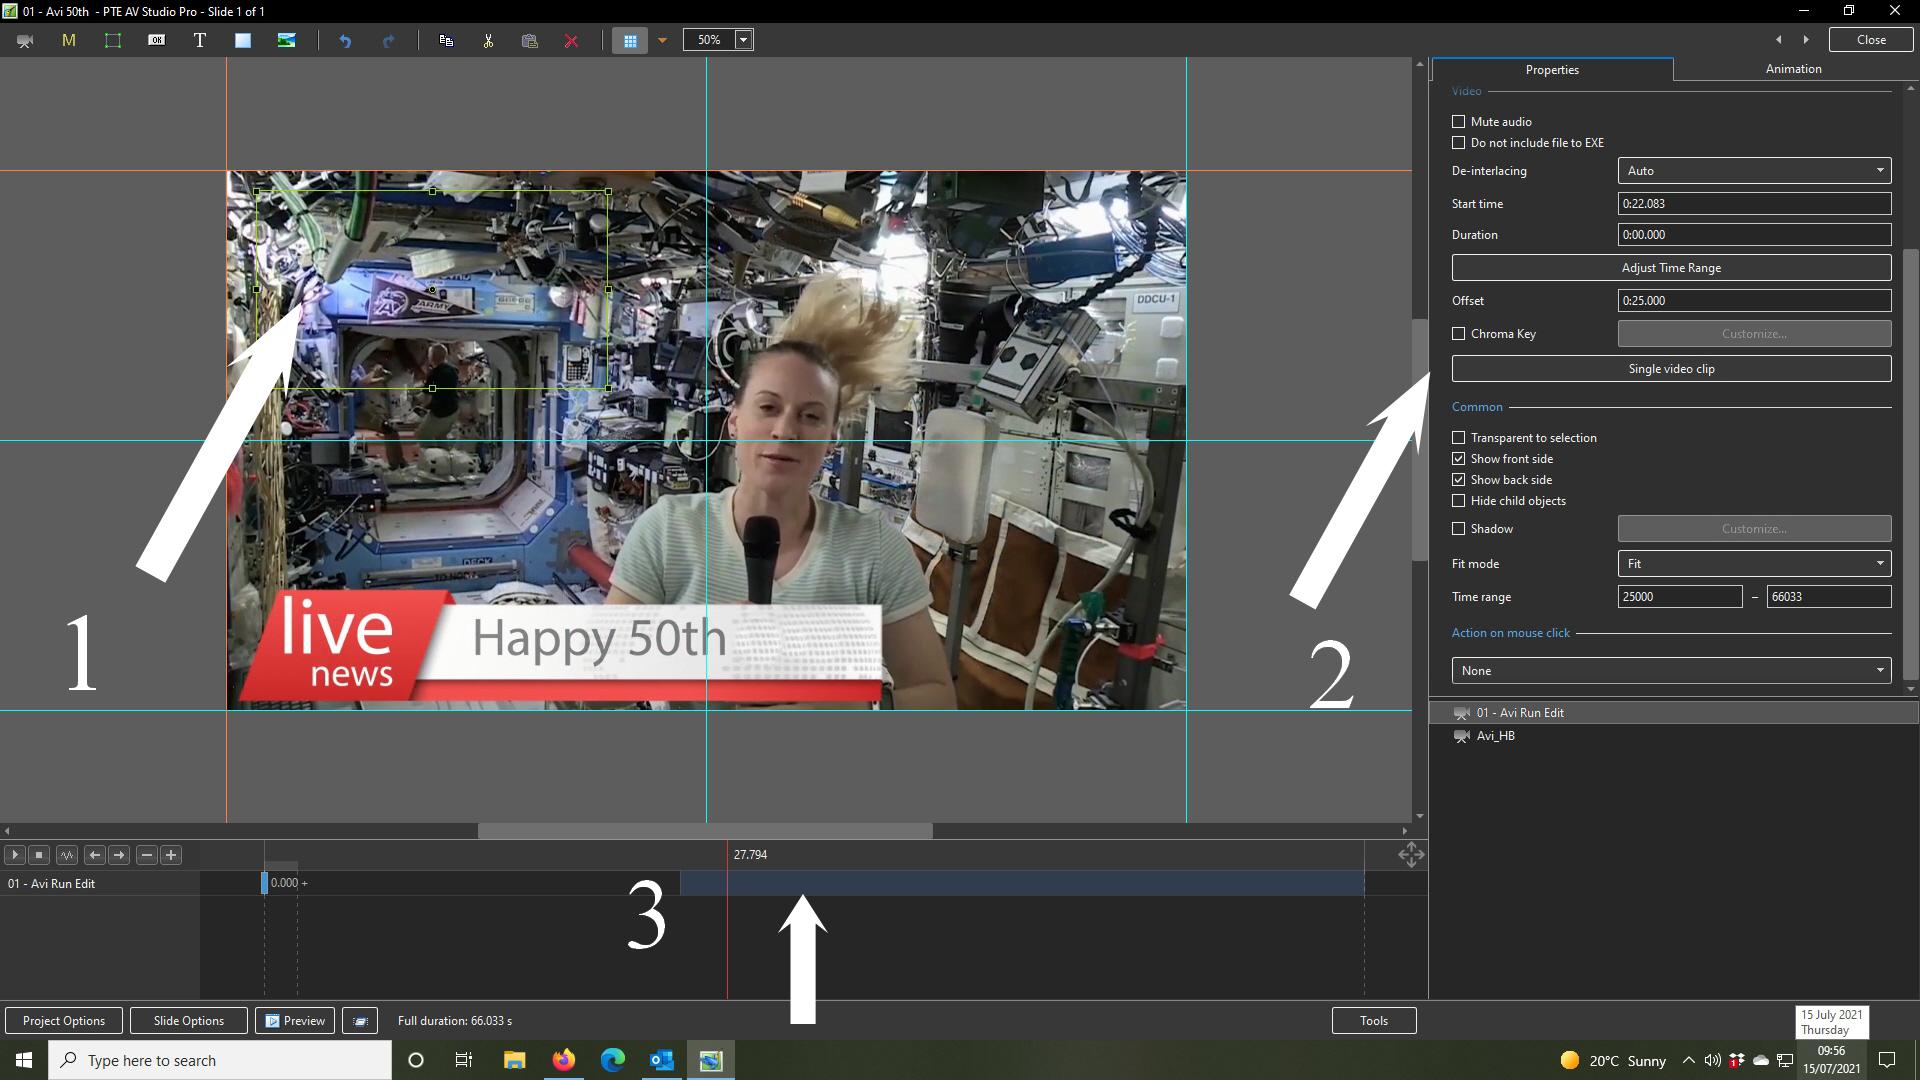Play the timeline
This screenshot has height=1080, width=1920.
14,854
